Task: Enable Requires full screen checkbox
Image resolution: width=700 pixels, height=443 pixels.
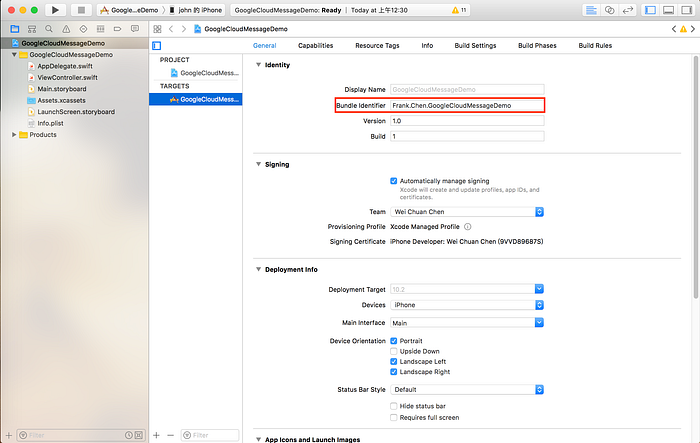Action: coord(393,418)
